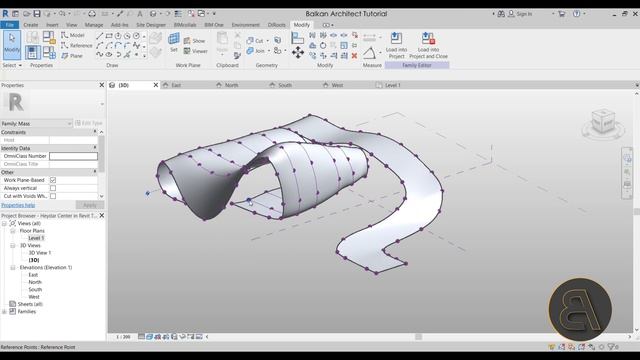The width and height of the screenshot is (640, 360).
Task: Open the Cut geometry dropdown arrow
Action: pos(268,41)
